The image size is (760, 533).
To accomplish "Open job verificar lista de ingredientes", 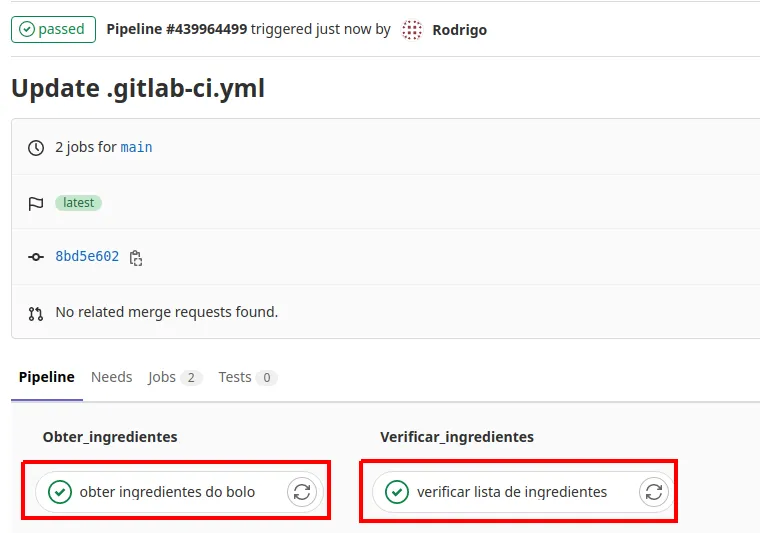I will pos(512,492).
